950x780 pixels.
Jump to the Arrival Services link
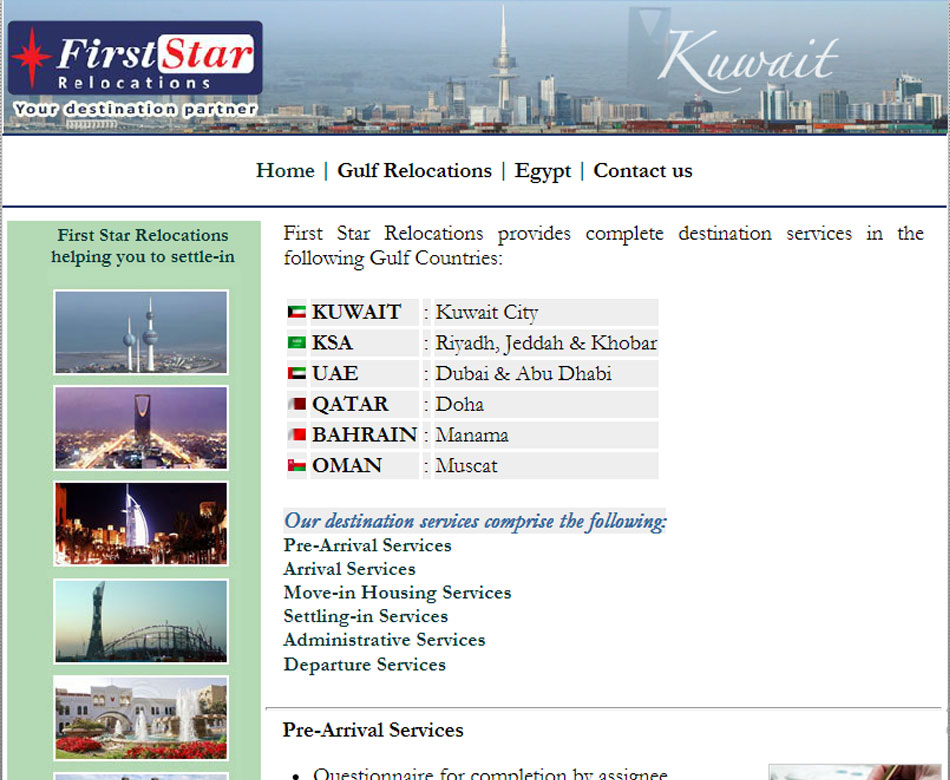coord(350,569)
